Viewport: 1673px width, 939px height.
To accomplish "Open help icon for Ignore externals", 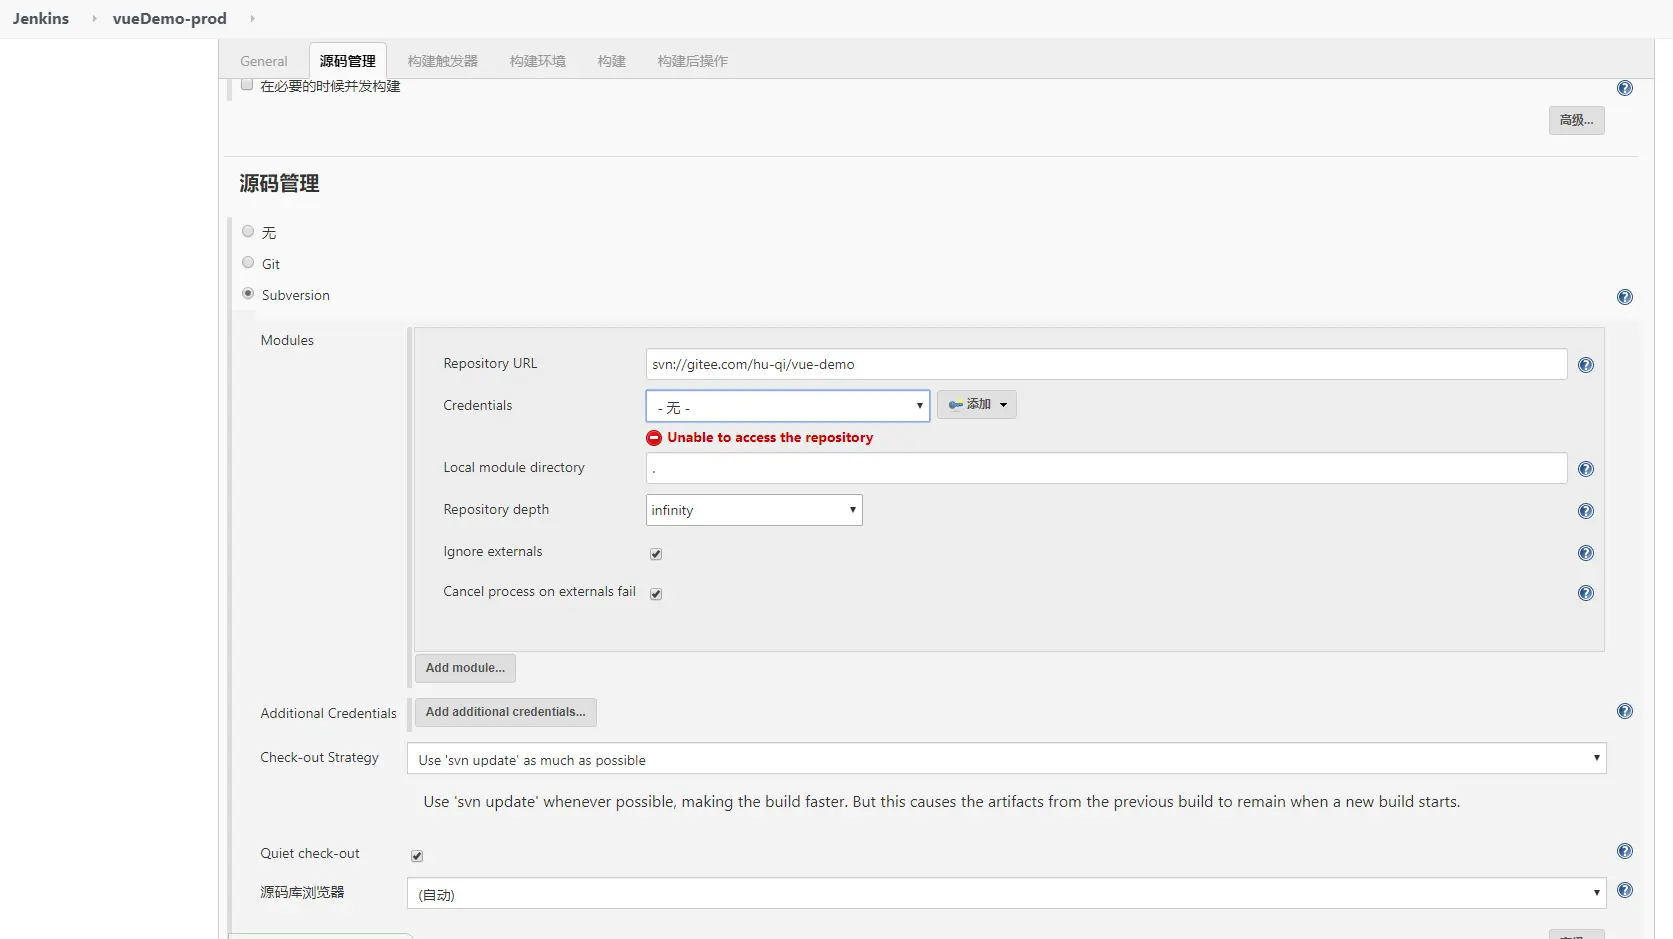I will (x=1586, y=553).
